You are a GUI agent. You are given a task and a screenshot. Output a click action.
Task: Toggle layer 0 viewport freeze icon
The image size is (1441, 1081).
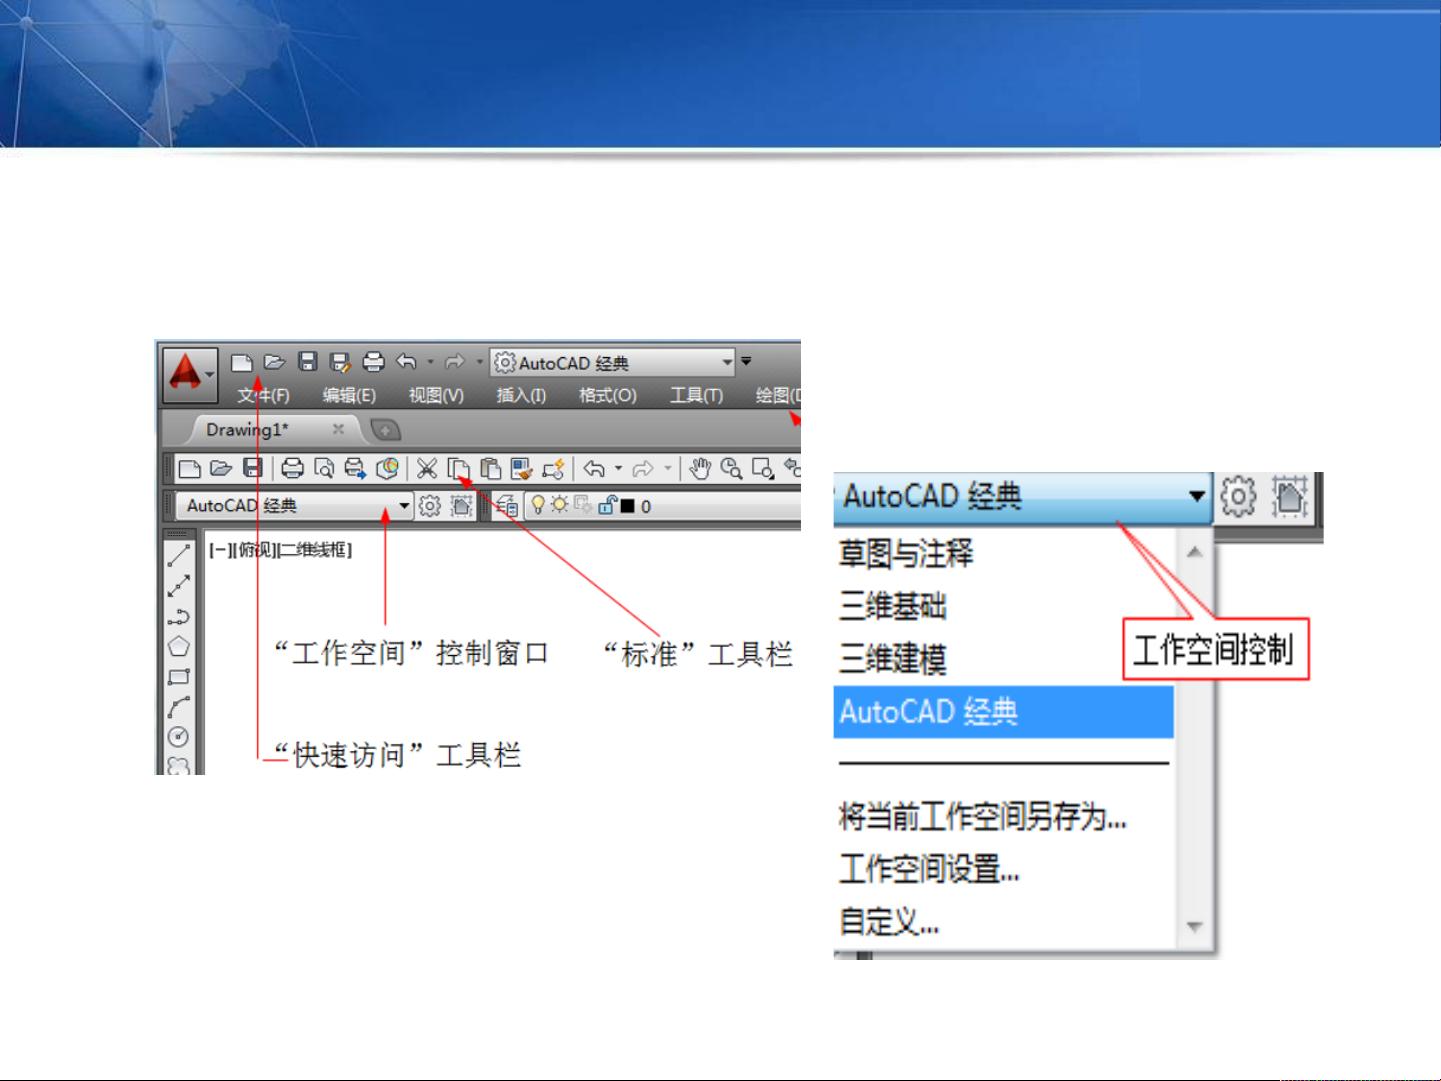[584, 505]
